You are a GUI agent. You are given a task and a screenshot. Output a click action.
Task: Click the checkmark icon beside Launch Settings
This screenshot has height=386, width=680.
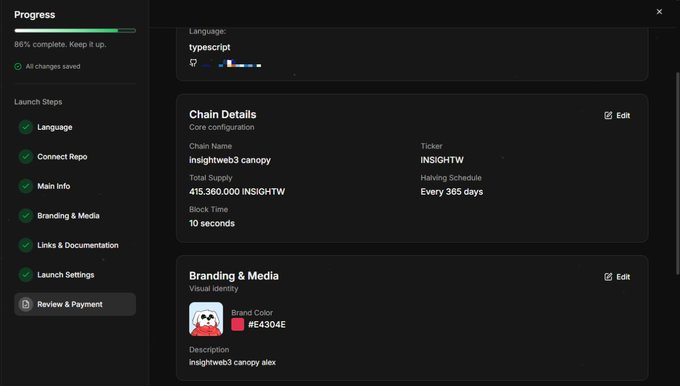[26, 275]
